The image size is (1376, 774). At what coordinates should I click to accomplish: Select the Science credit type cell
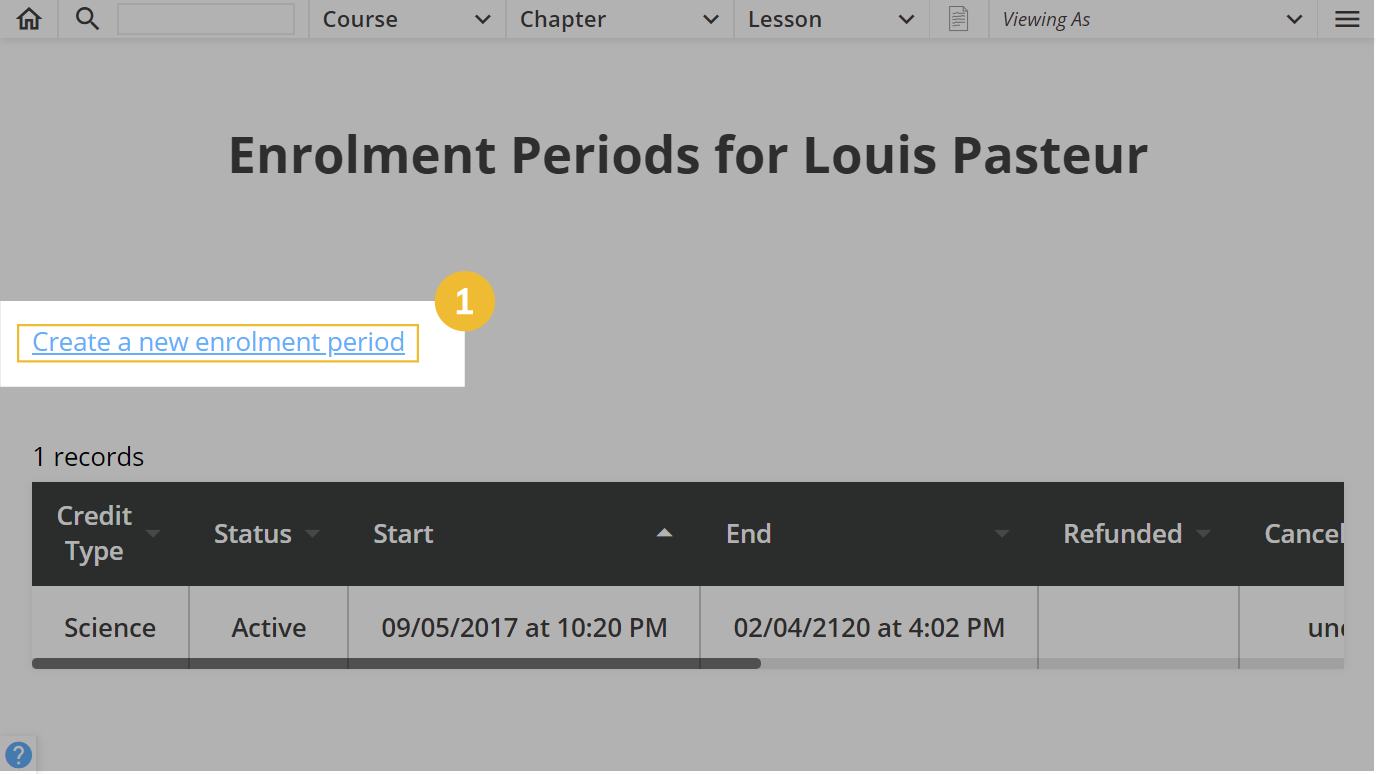(x=110, y=628)
